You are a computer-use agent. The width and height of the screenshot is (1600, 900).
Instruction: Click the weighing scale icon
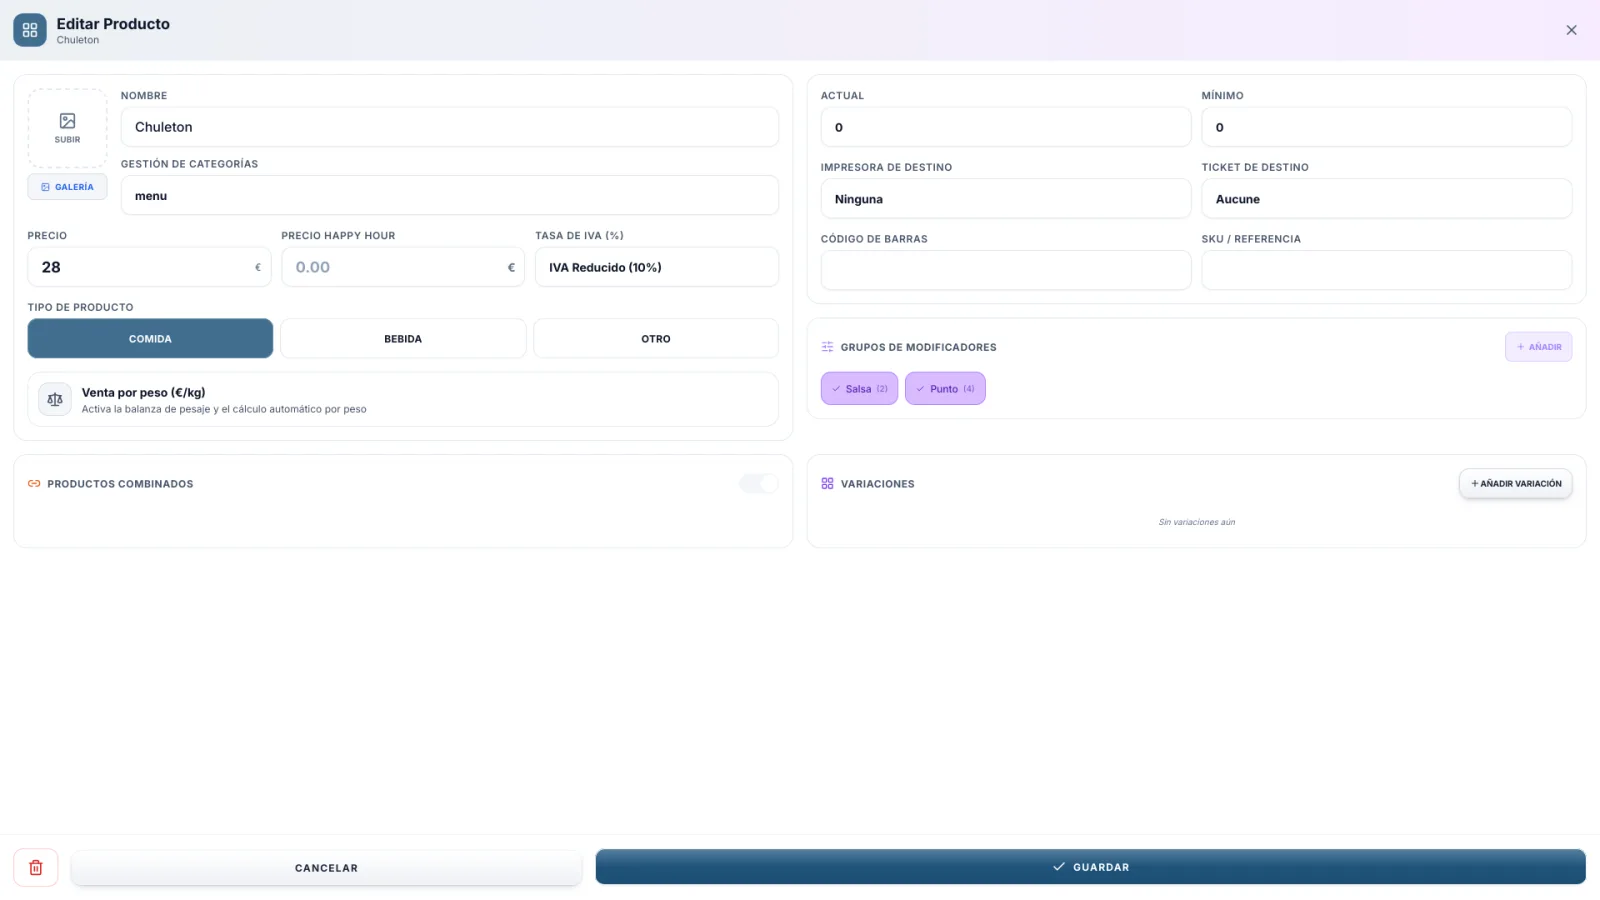pyautogui.click(x=55, y=399)
